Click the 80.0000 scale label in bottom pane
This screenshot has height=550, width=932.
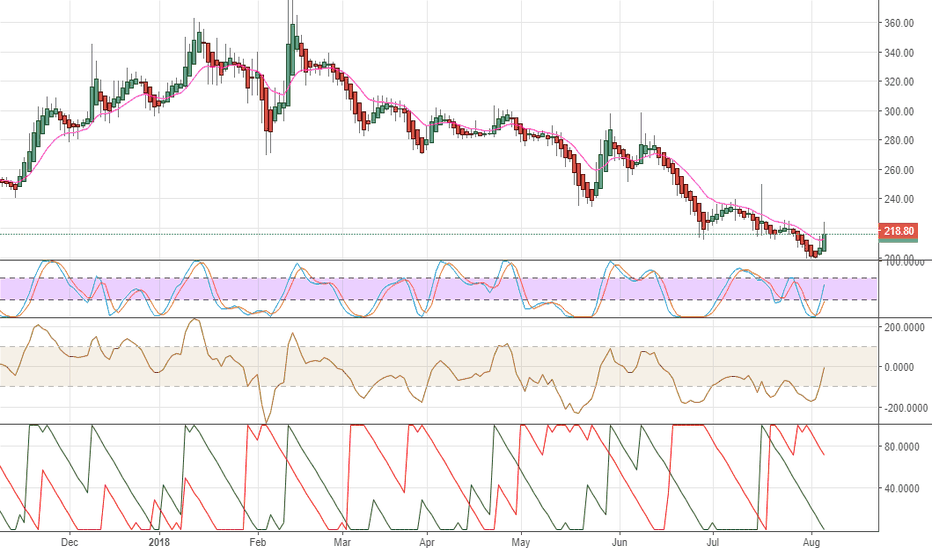click(902, 447)
